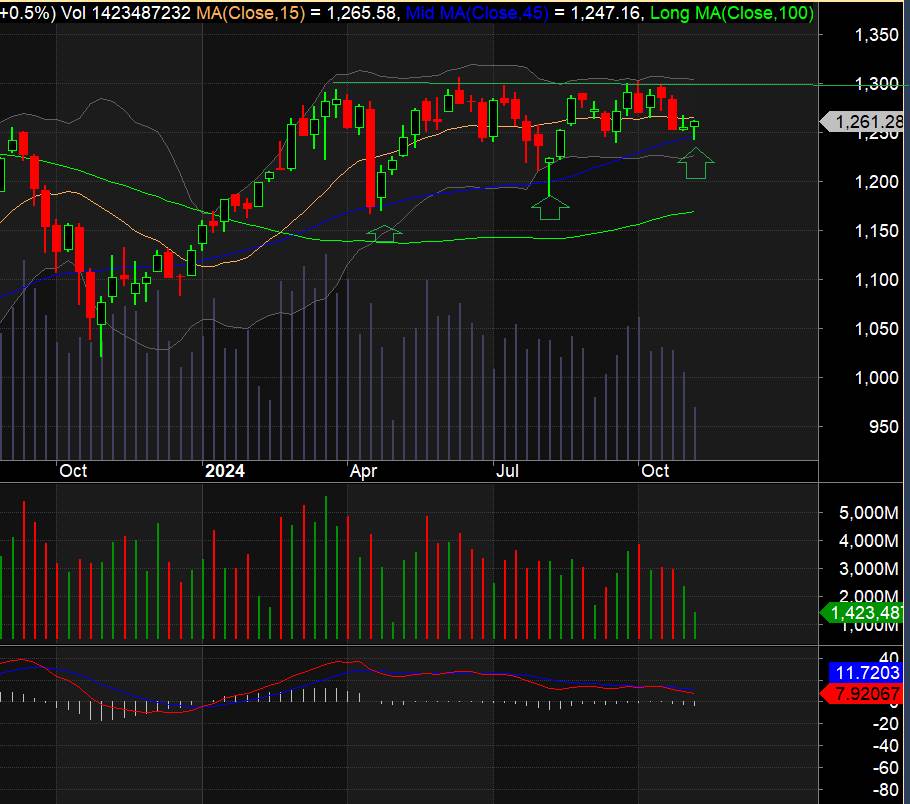
Task: Select the 2024 year label on time axis
Action: [225, 471]
